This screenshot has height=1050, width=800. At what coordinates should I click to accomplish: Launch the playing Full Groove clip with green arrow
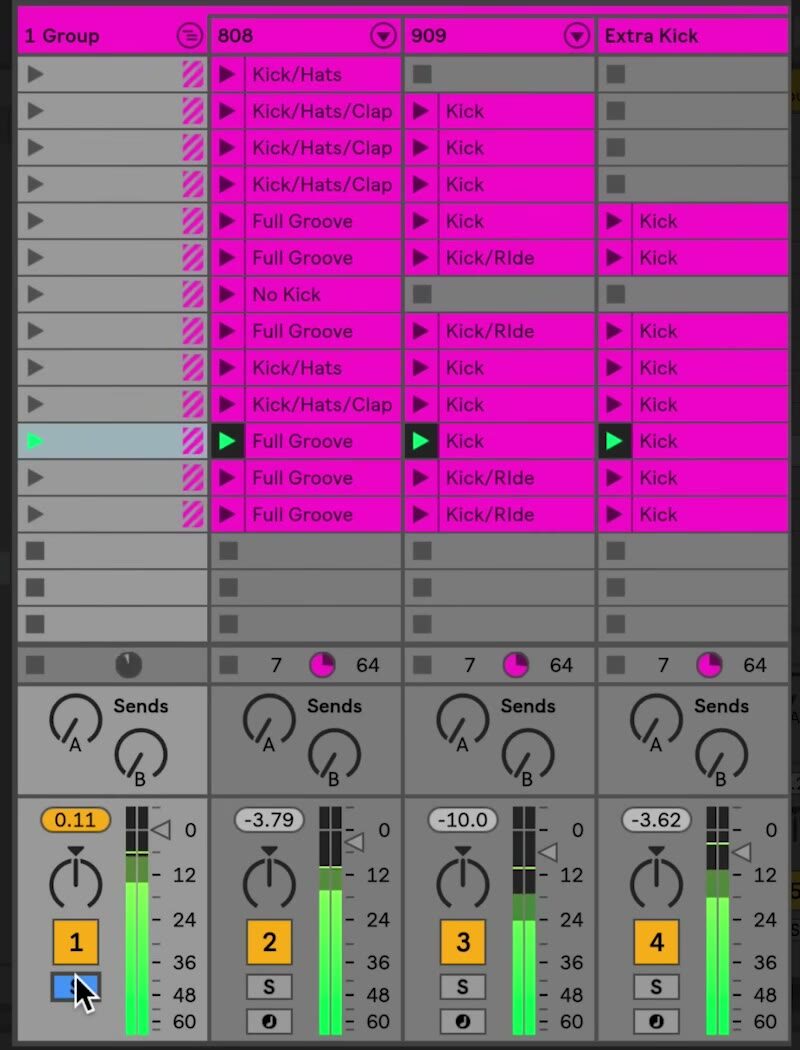coord(228,441)
